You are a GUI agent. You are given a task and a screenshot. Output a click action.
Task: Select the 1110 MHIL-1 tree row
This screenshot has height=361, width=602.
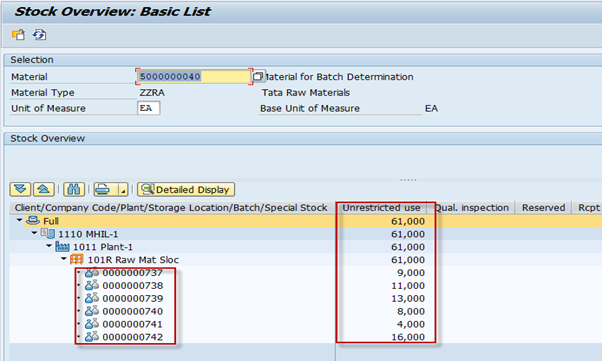pos(88,234)
